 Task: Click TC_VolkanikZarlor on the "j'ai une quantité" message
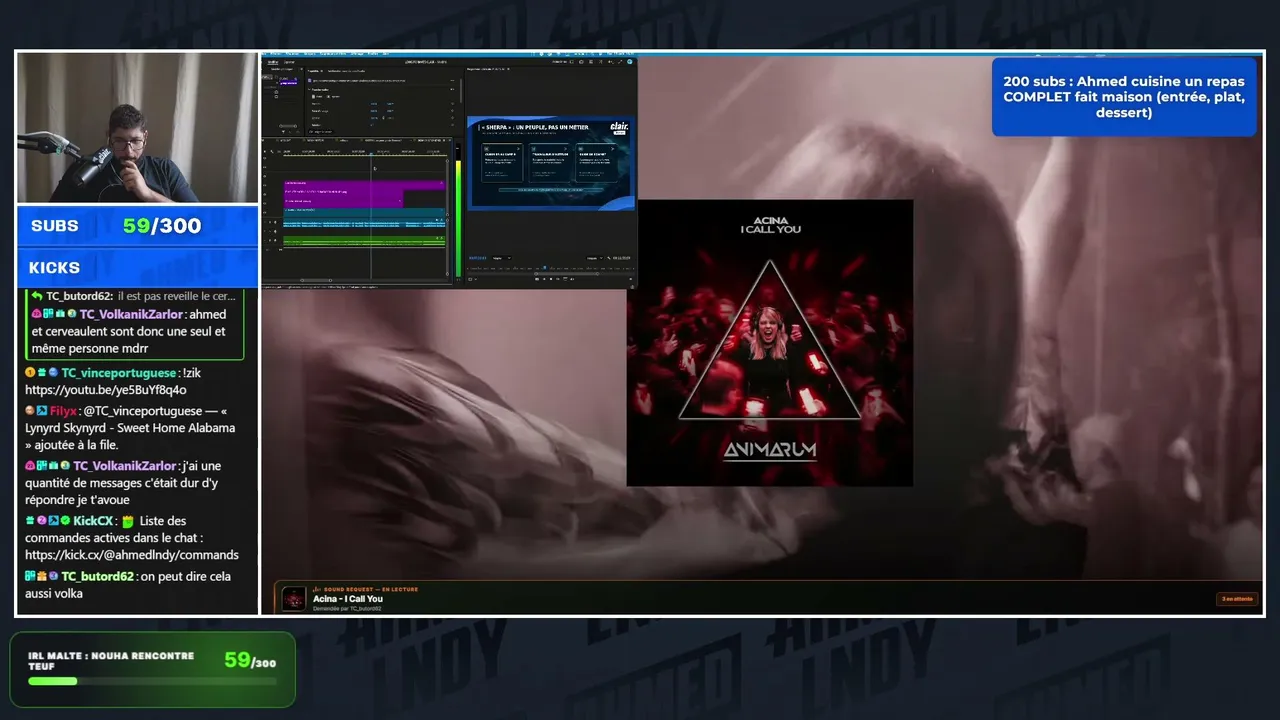click(x=125, y=466)
